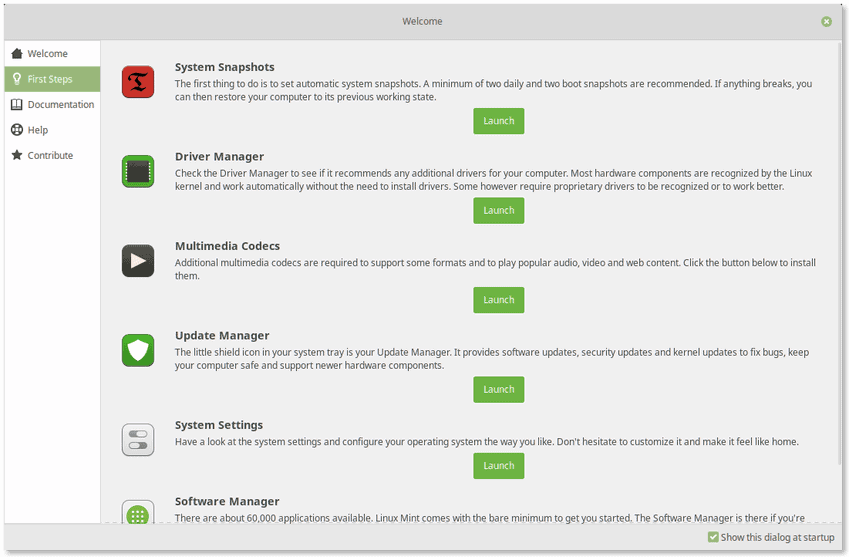849x557 pixels.
Task: Click the Software Manager grid icon
Action: tap(138, 512)
